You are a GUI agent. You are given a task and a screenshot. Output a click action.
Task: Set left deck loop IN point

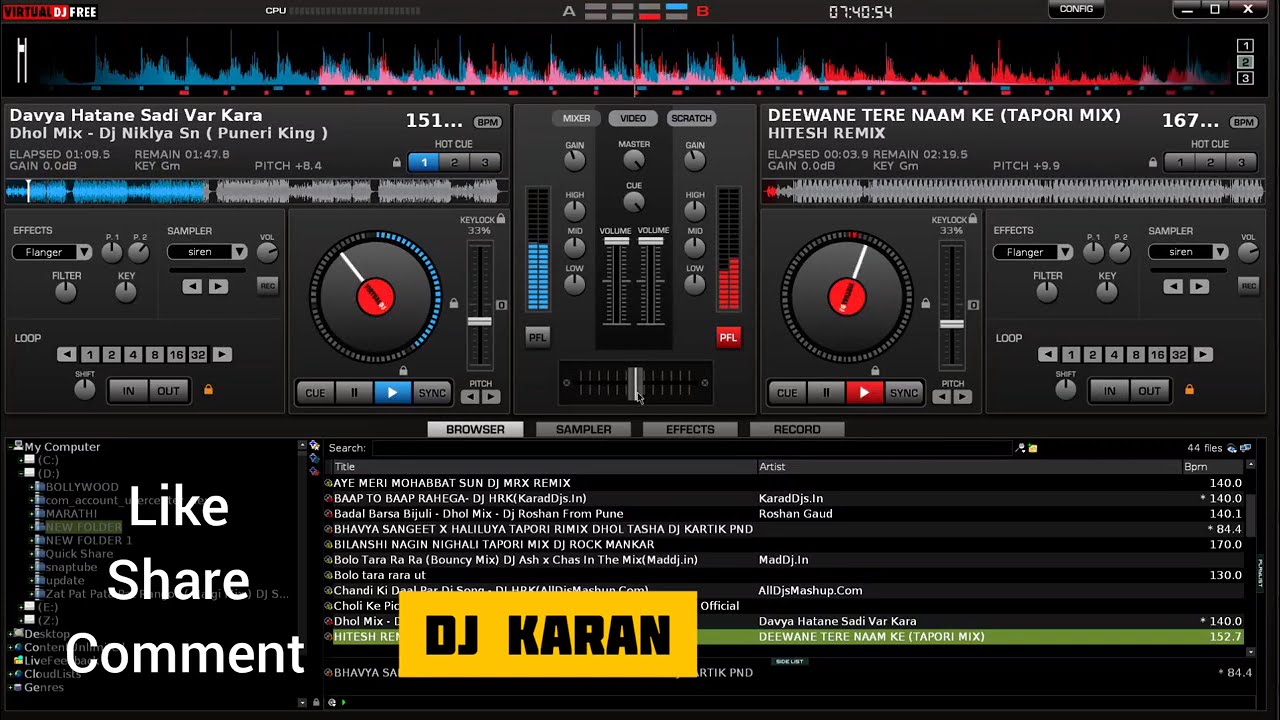click(128, 391)
